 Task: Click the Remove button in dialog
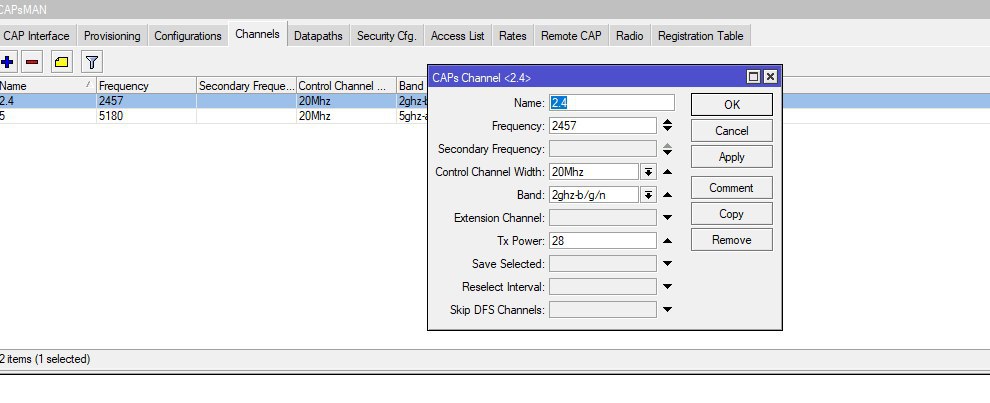(x=732, y=239)
